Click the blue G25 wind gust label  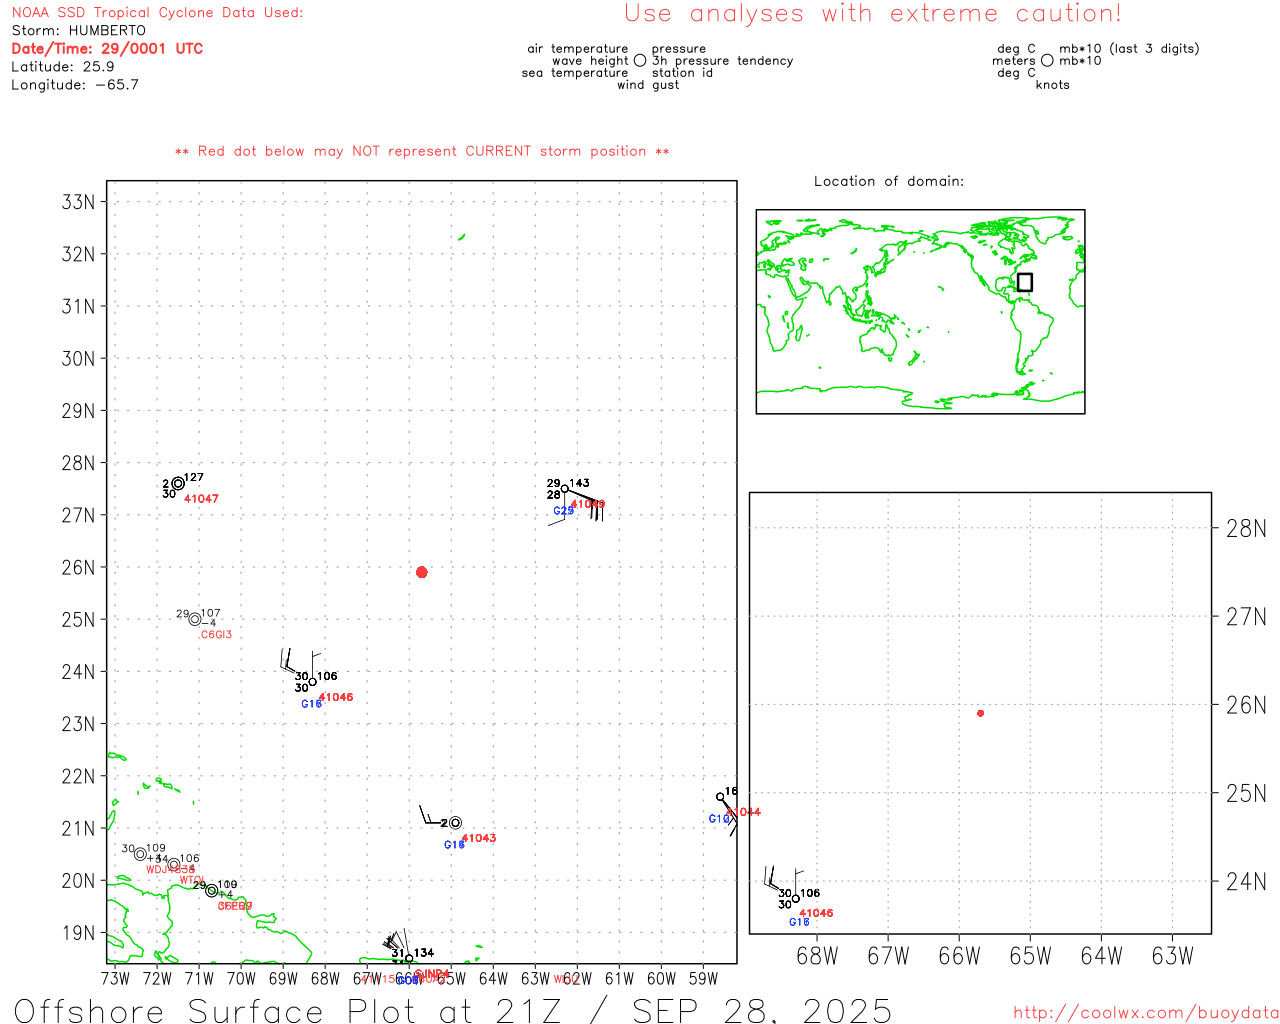[x=563, y=511]
